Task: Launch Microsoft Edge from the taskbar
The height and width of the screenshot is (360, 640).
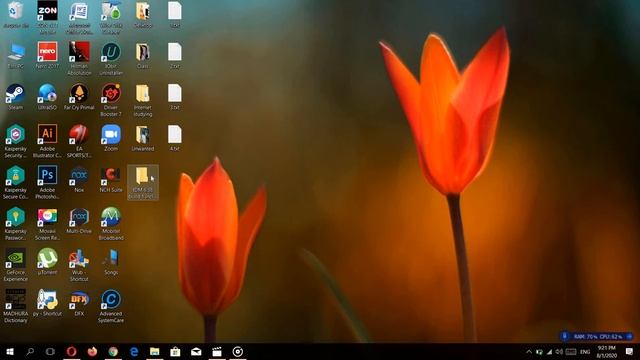Action: [x=134, y=351]
